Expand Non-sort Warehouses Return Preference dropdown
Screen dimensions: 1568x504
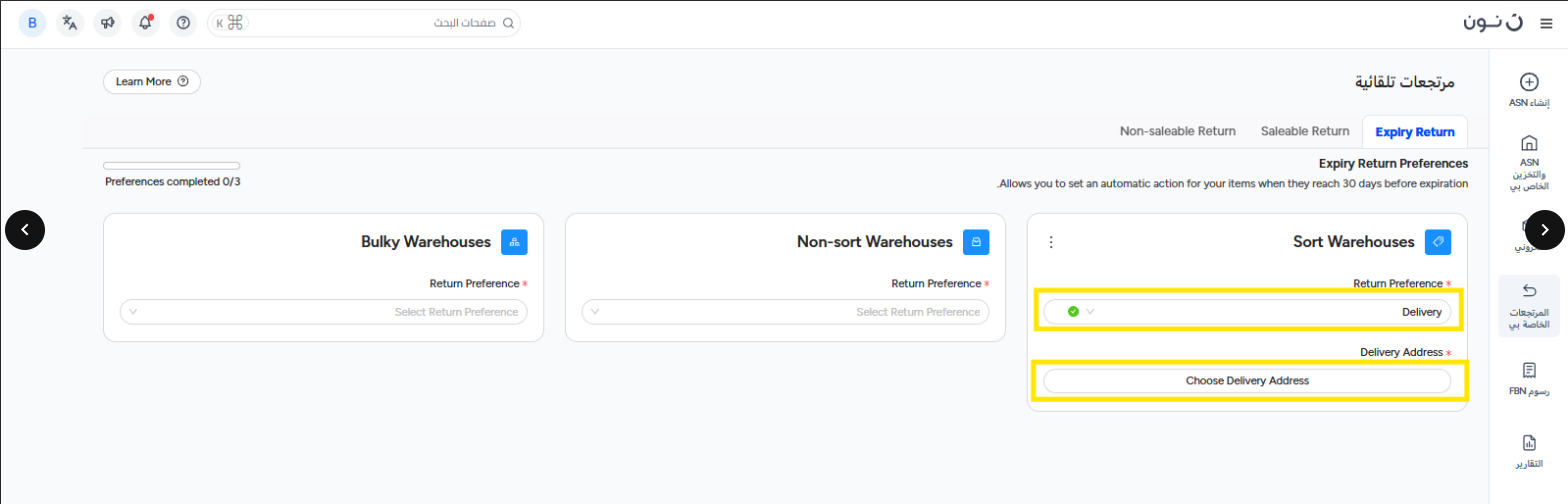pos(785,312)
